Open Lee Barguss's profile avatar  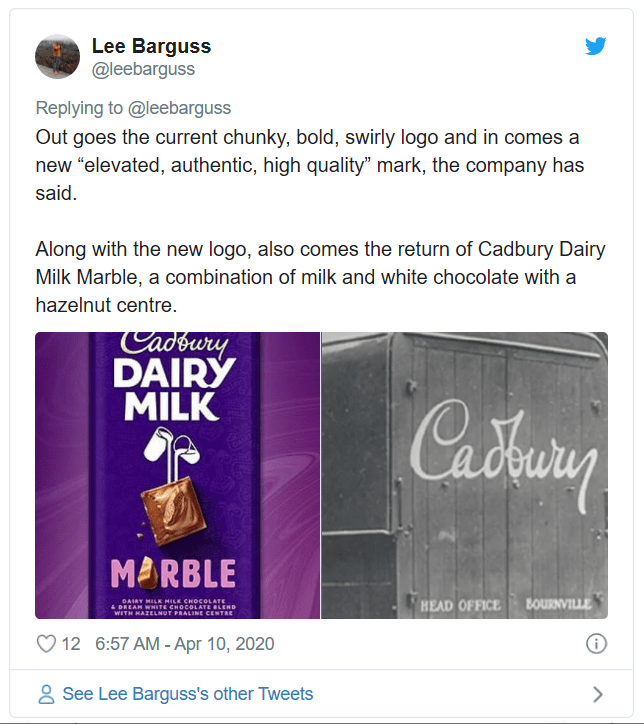57,57
